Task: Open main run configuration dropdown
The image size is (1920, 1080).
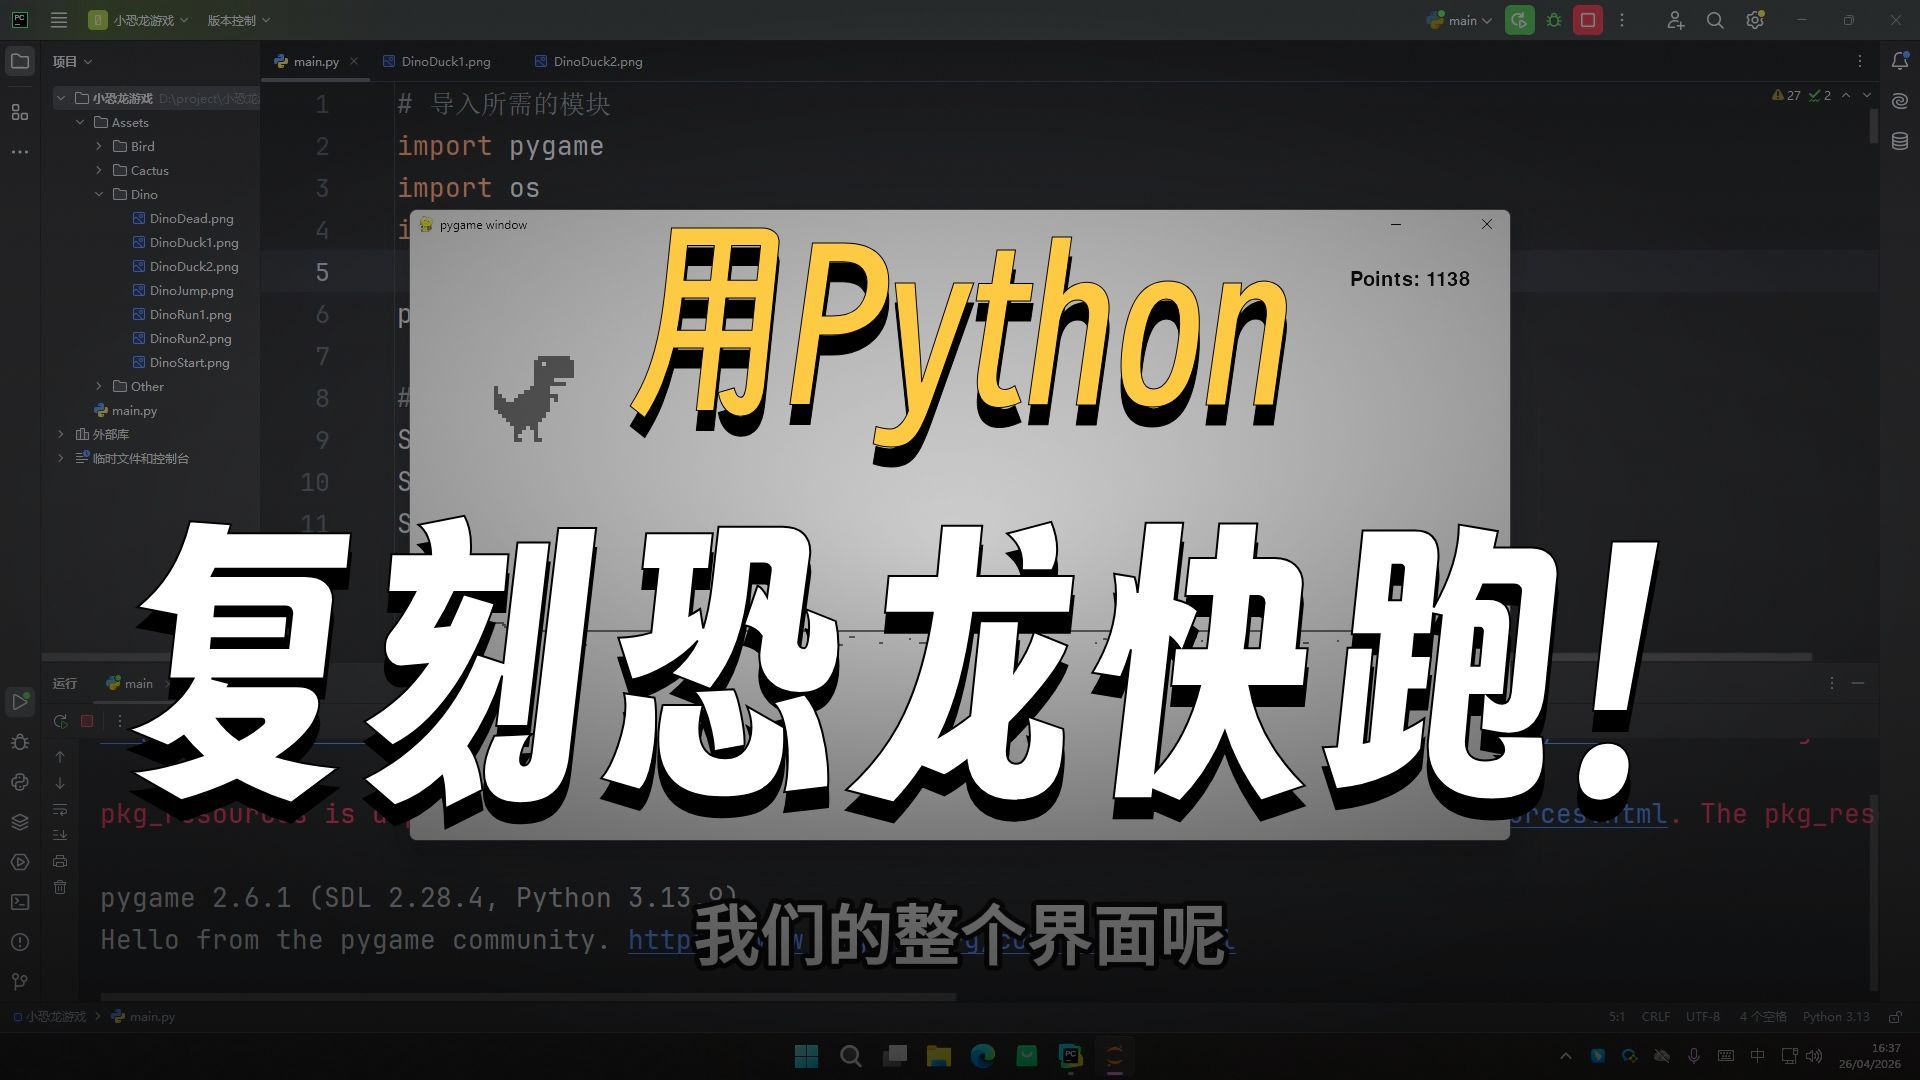Action: pyautogui.click(x=1460, y=20)
